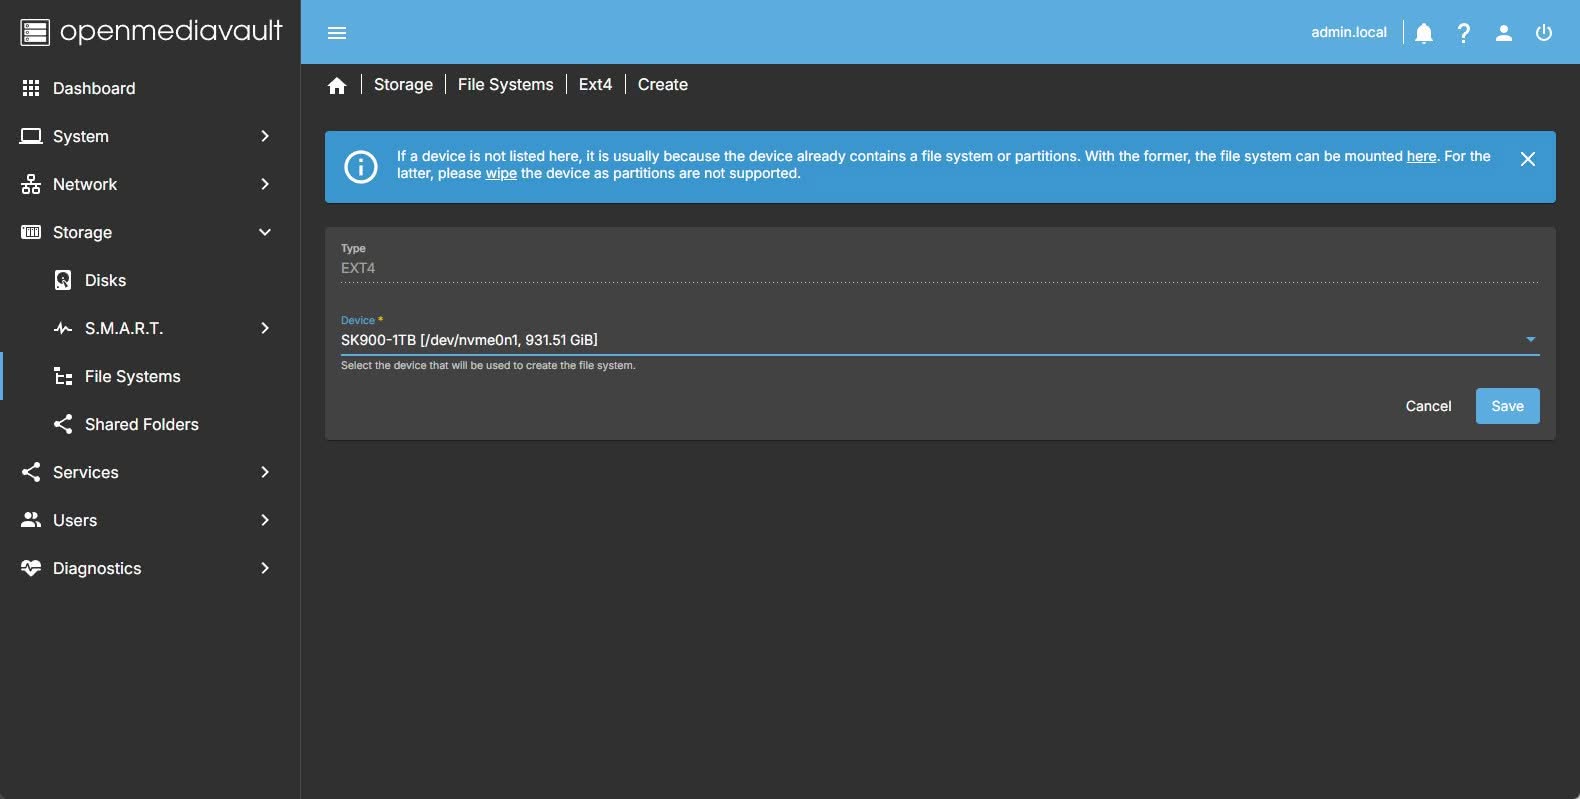This screenshot has height=799, width=1580.
Task: Follow the 'here' mount link
Action: (x=1421, y=156)
